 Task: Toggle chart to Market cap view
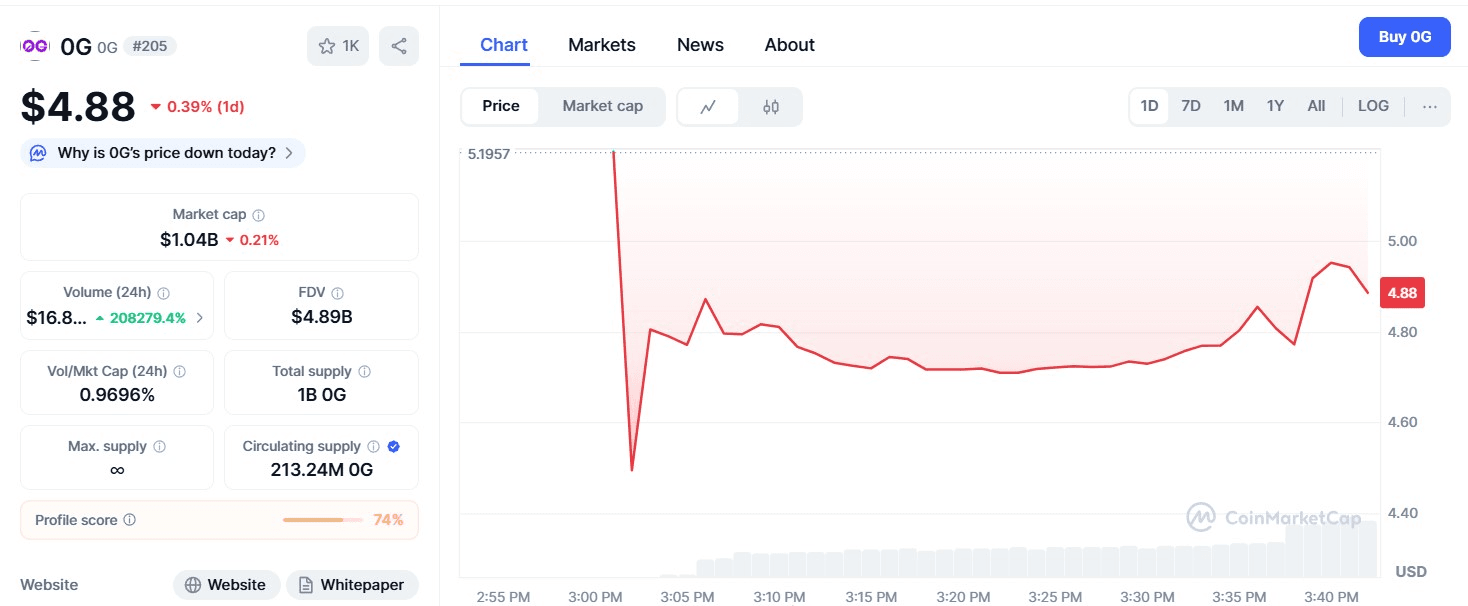[x=602, y=106]
